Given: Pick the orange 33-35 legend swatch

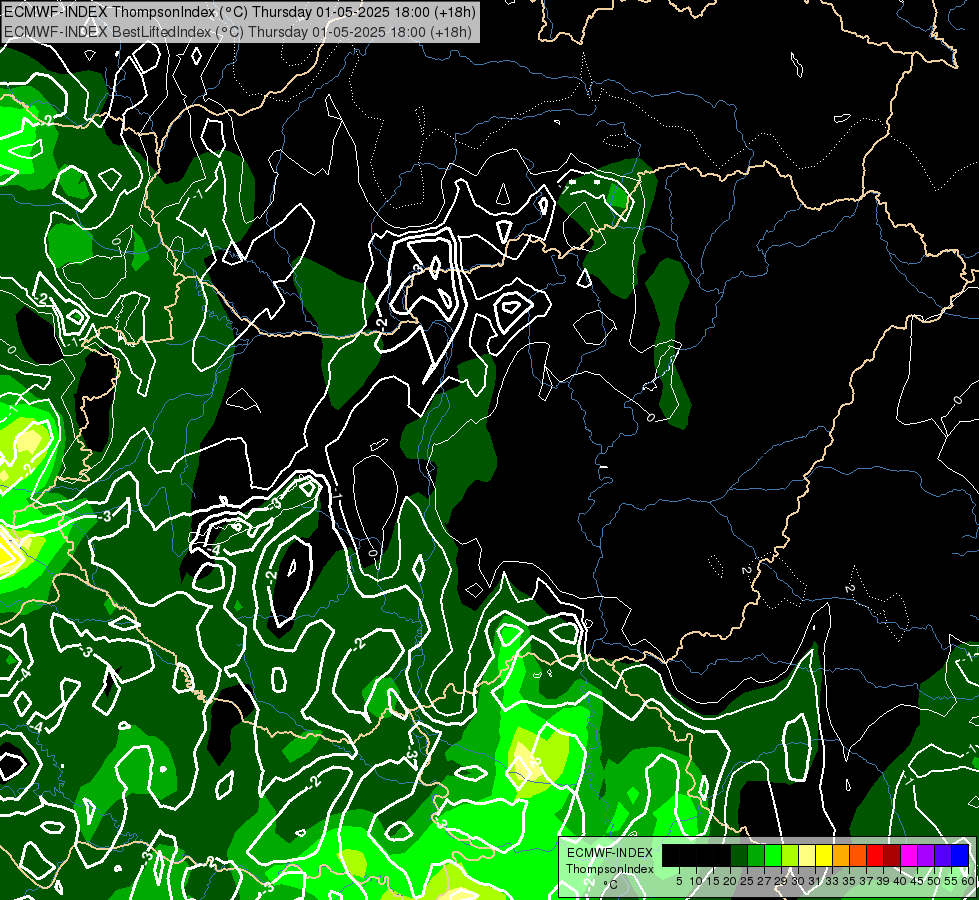Looking at the screenshot, I should tap(841, 855).
